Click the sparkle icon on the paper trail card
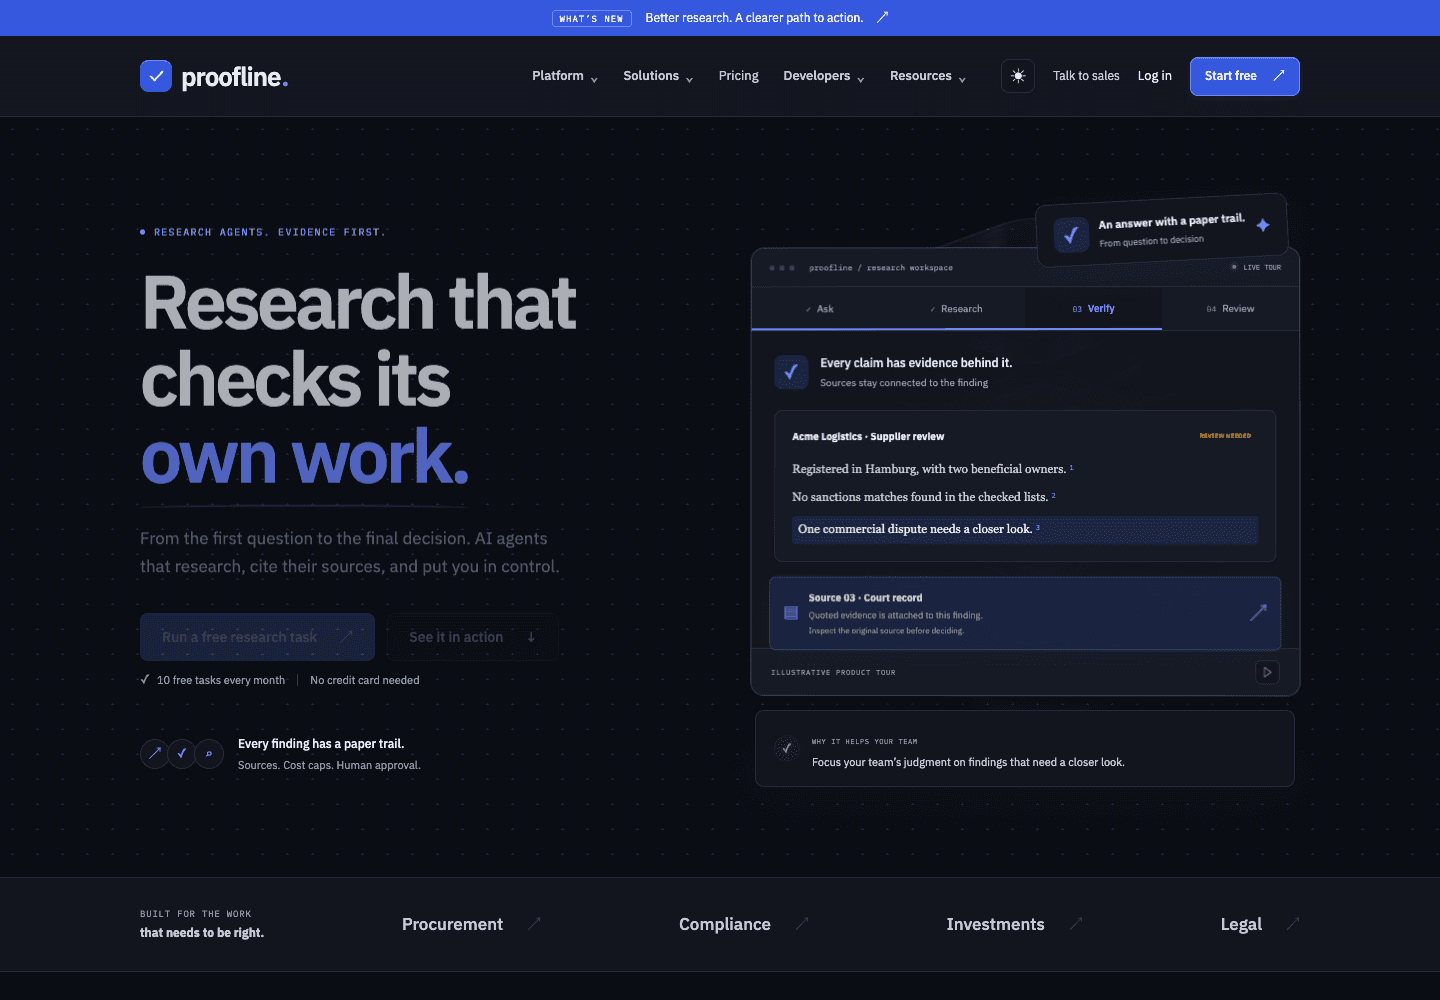 click(x=1263, y=225)
